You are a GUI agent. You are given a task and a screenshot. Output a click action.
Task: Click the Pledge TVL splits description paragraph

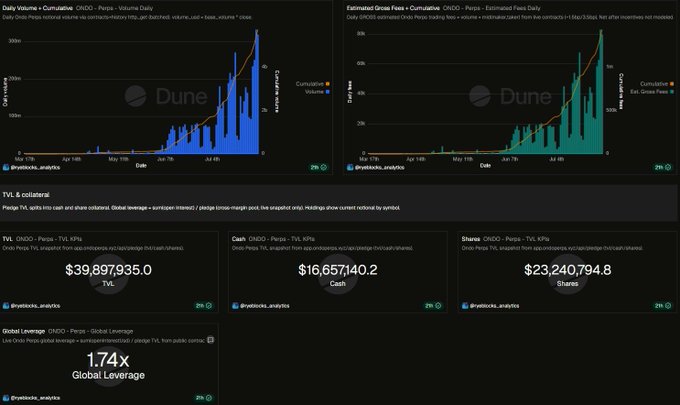(201, 208)
